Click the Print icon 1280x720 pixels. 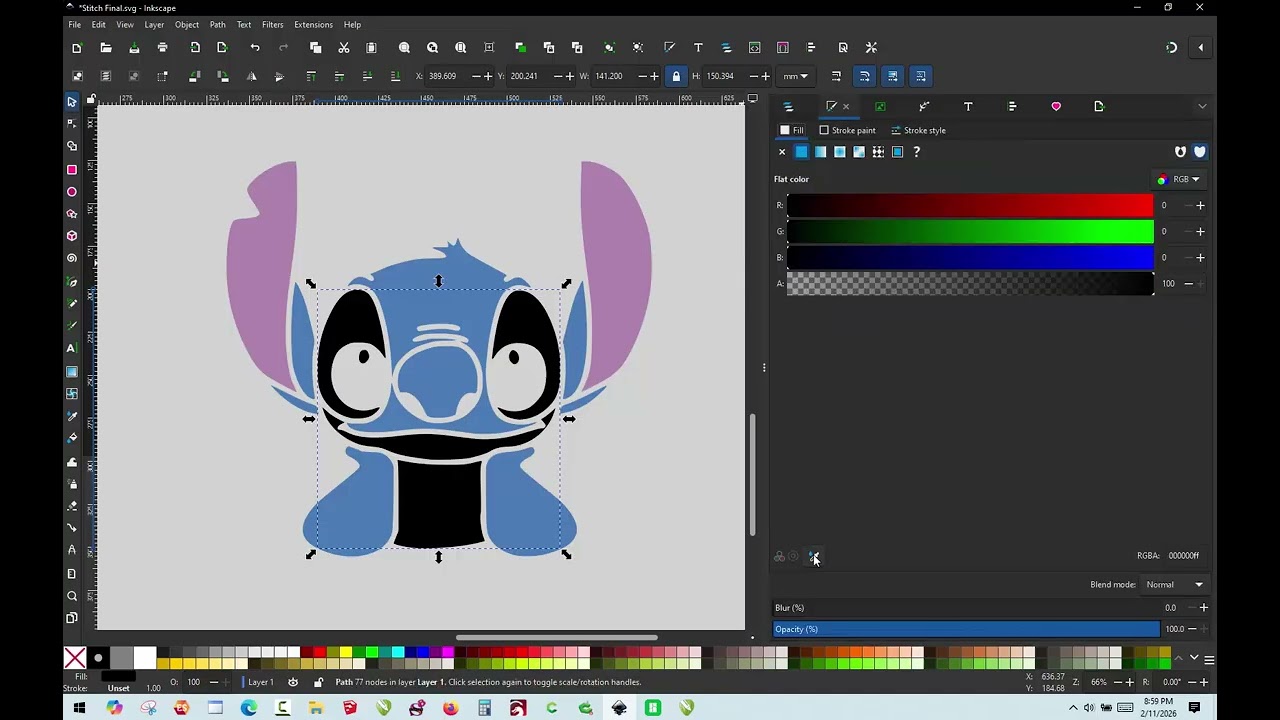point(162,48)
